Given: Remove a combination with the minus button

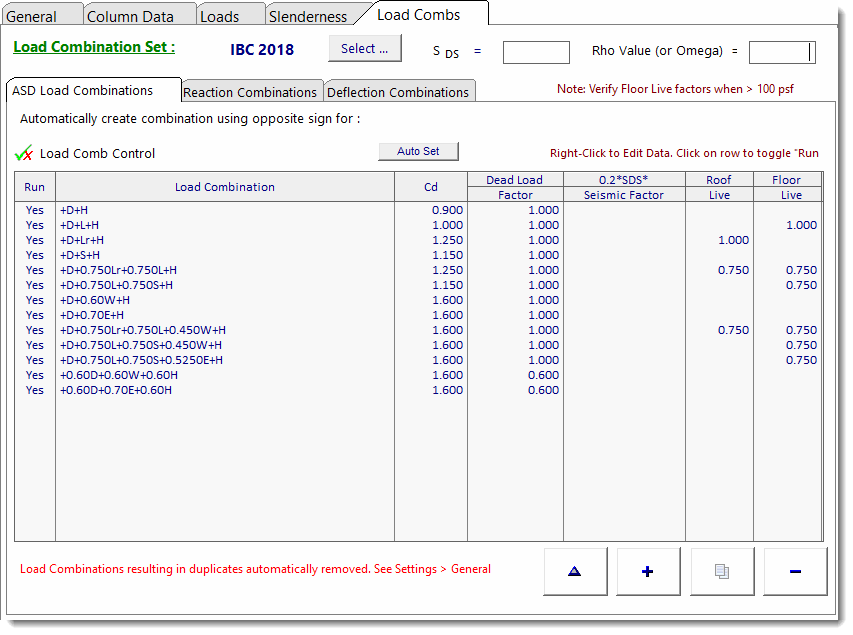Looking at the screenshot, I should pyautogui.click(x=795, y=571).
